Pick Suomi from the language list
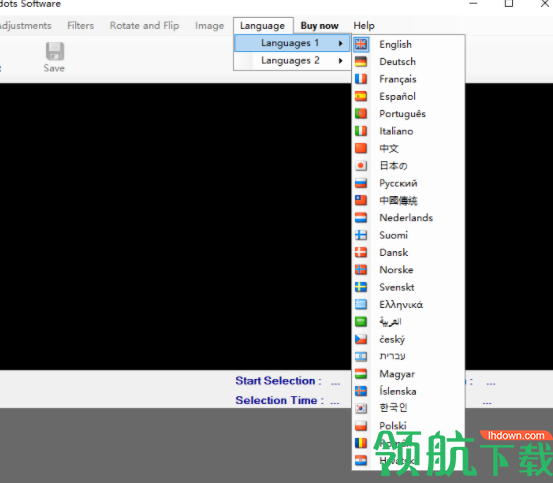553x483 pixels. coord(408,235)
